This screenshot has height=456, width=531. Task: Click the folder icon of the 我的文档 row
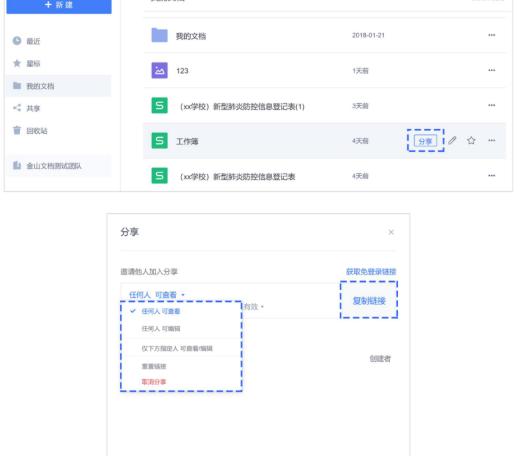(160, 35)
